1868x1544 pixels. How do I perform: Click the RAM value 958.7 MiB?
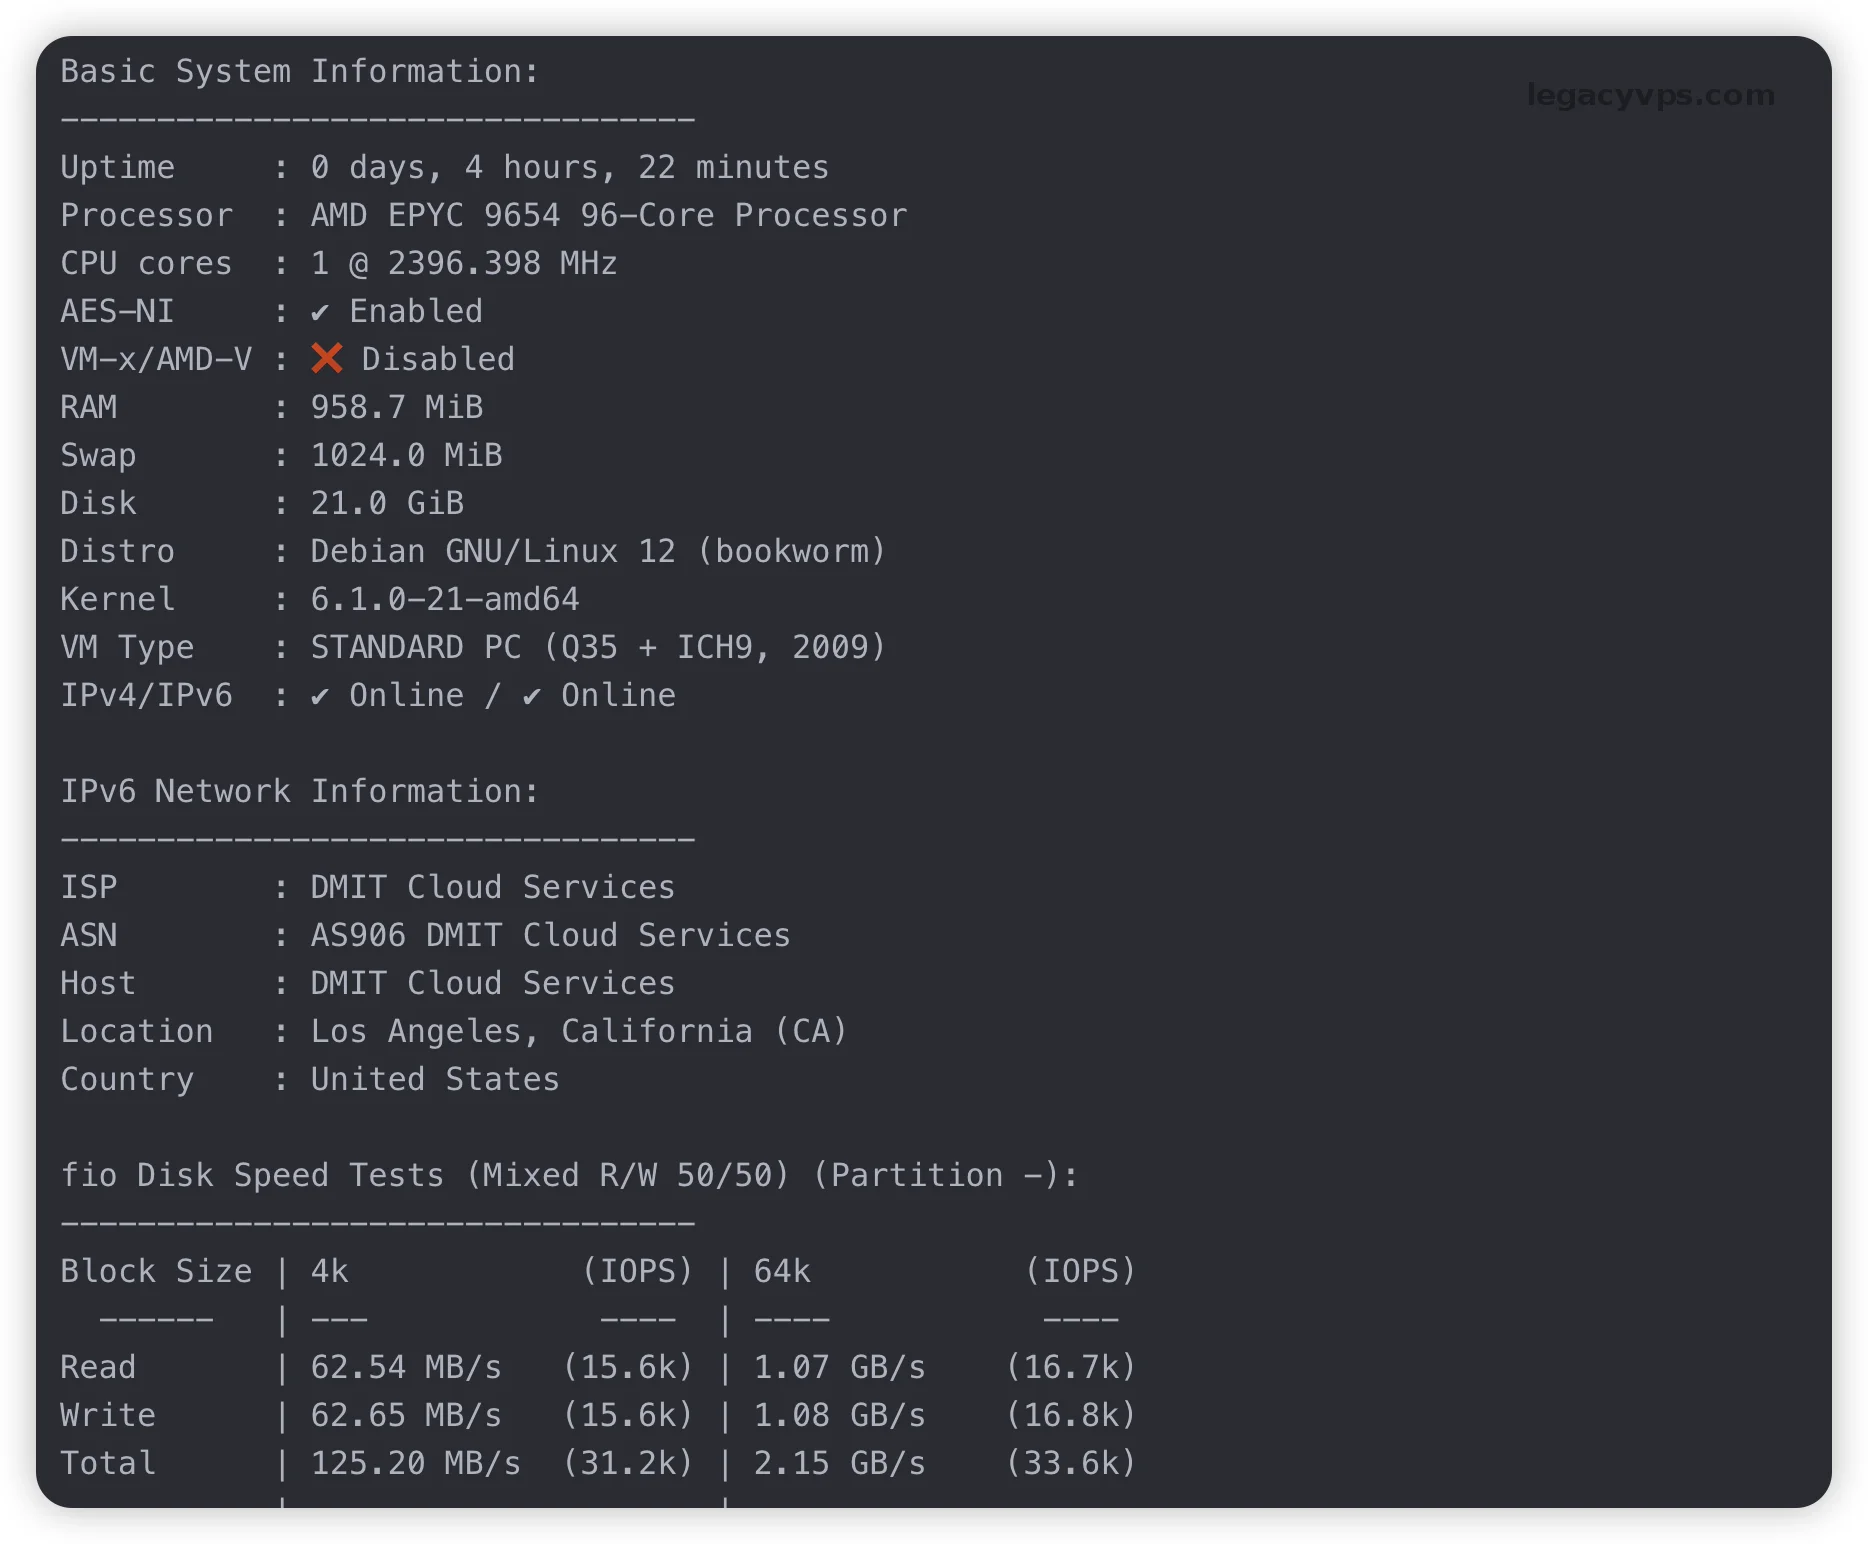(396, 408)
